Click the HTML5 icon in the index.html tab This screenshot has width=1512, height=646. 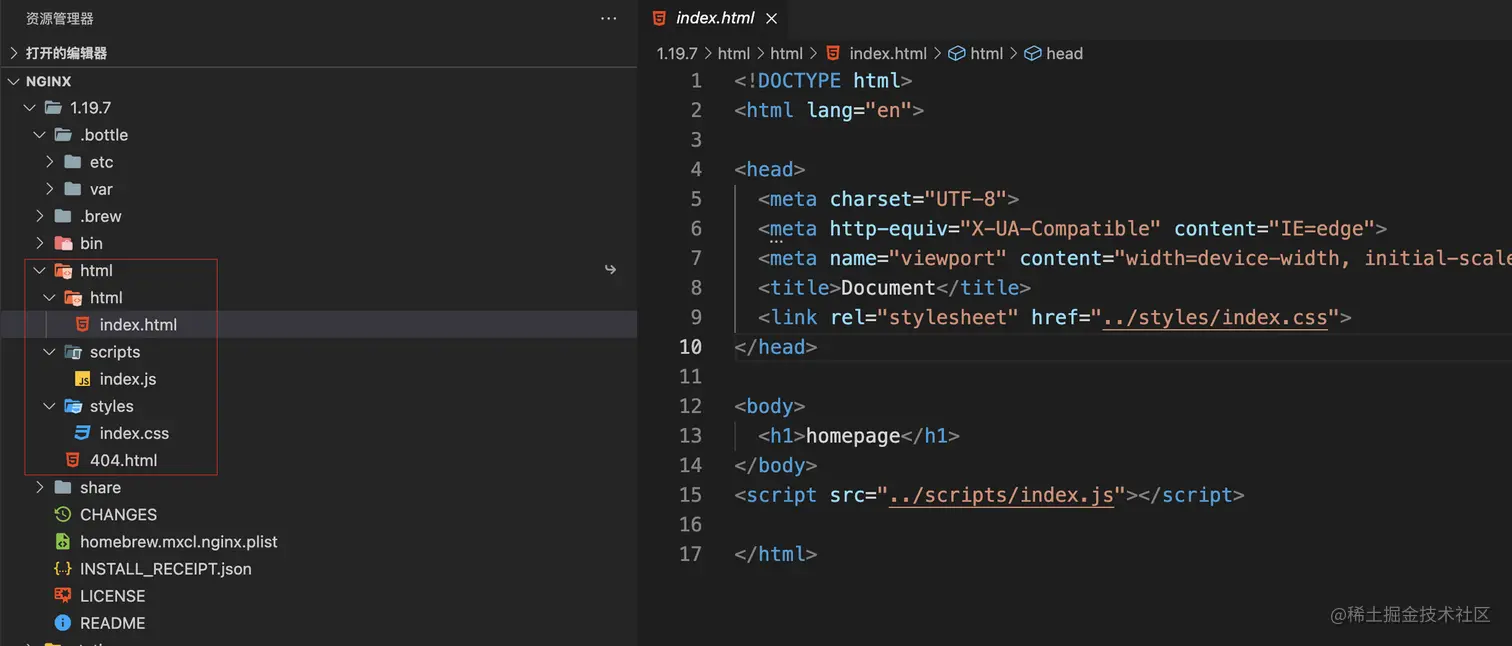point(658,18)
